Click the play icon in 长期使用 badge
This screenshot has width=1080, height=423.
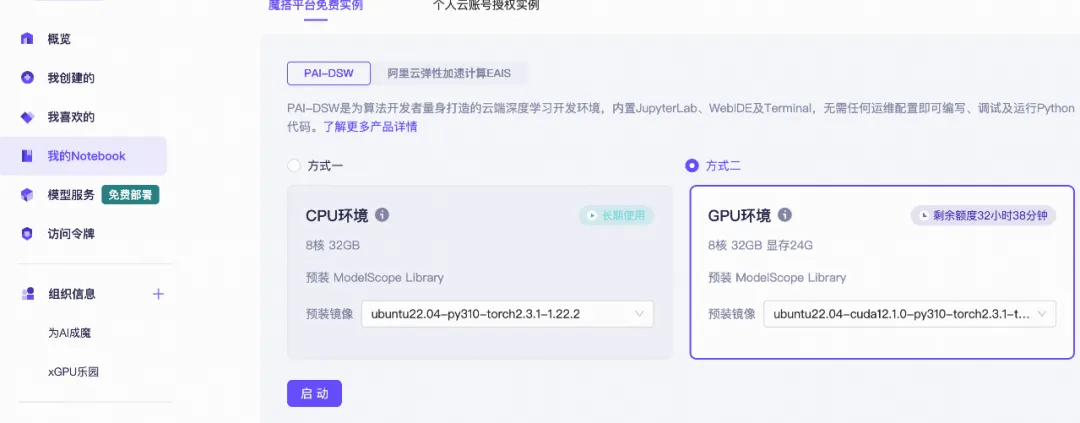[x=591, y=216]
